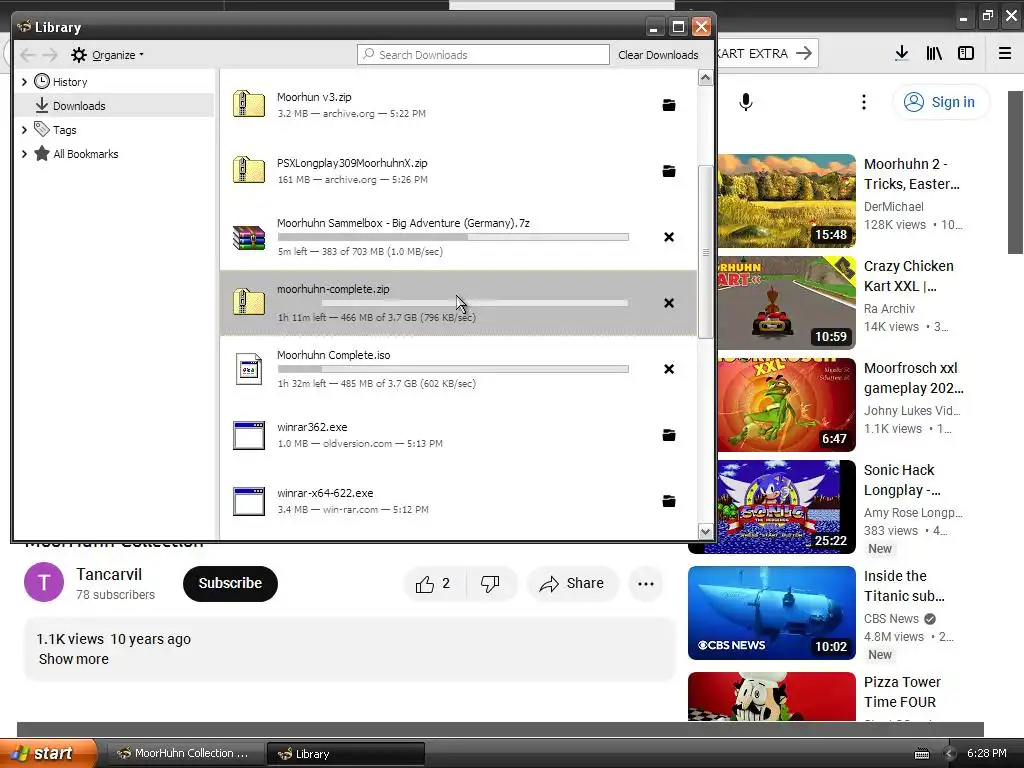The image size is (1024, 768).
Task: Click the Library taskbar item
Action: tap(346, 753)
